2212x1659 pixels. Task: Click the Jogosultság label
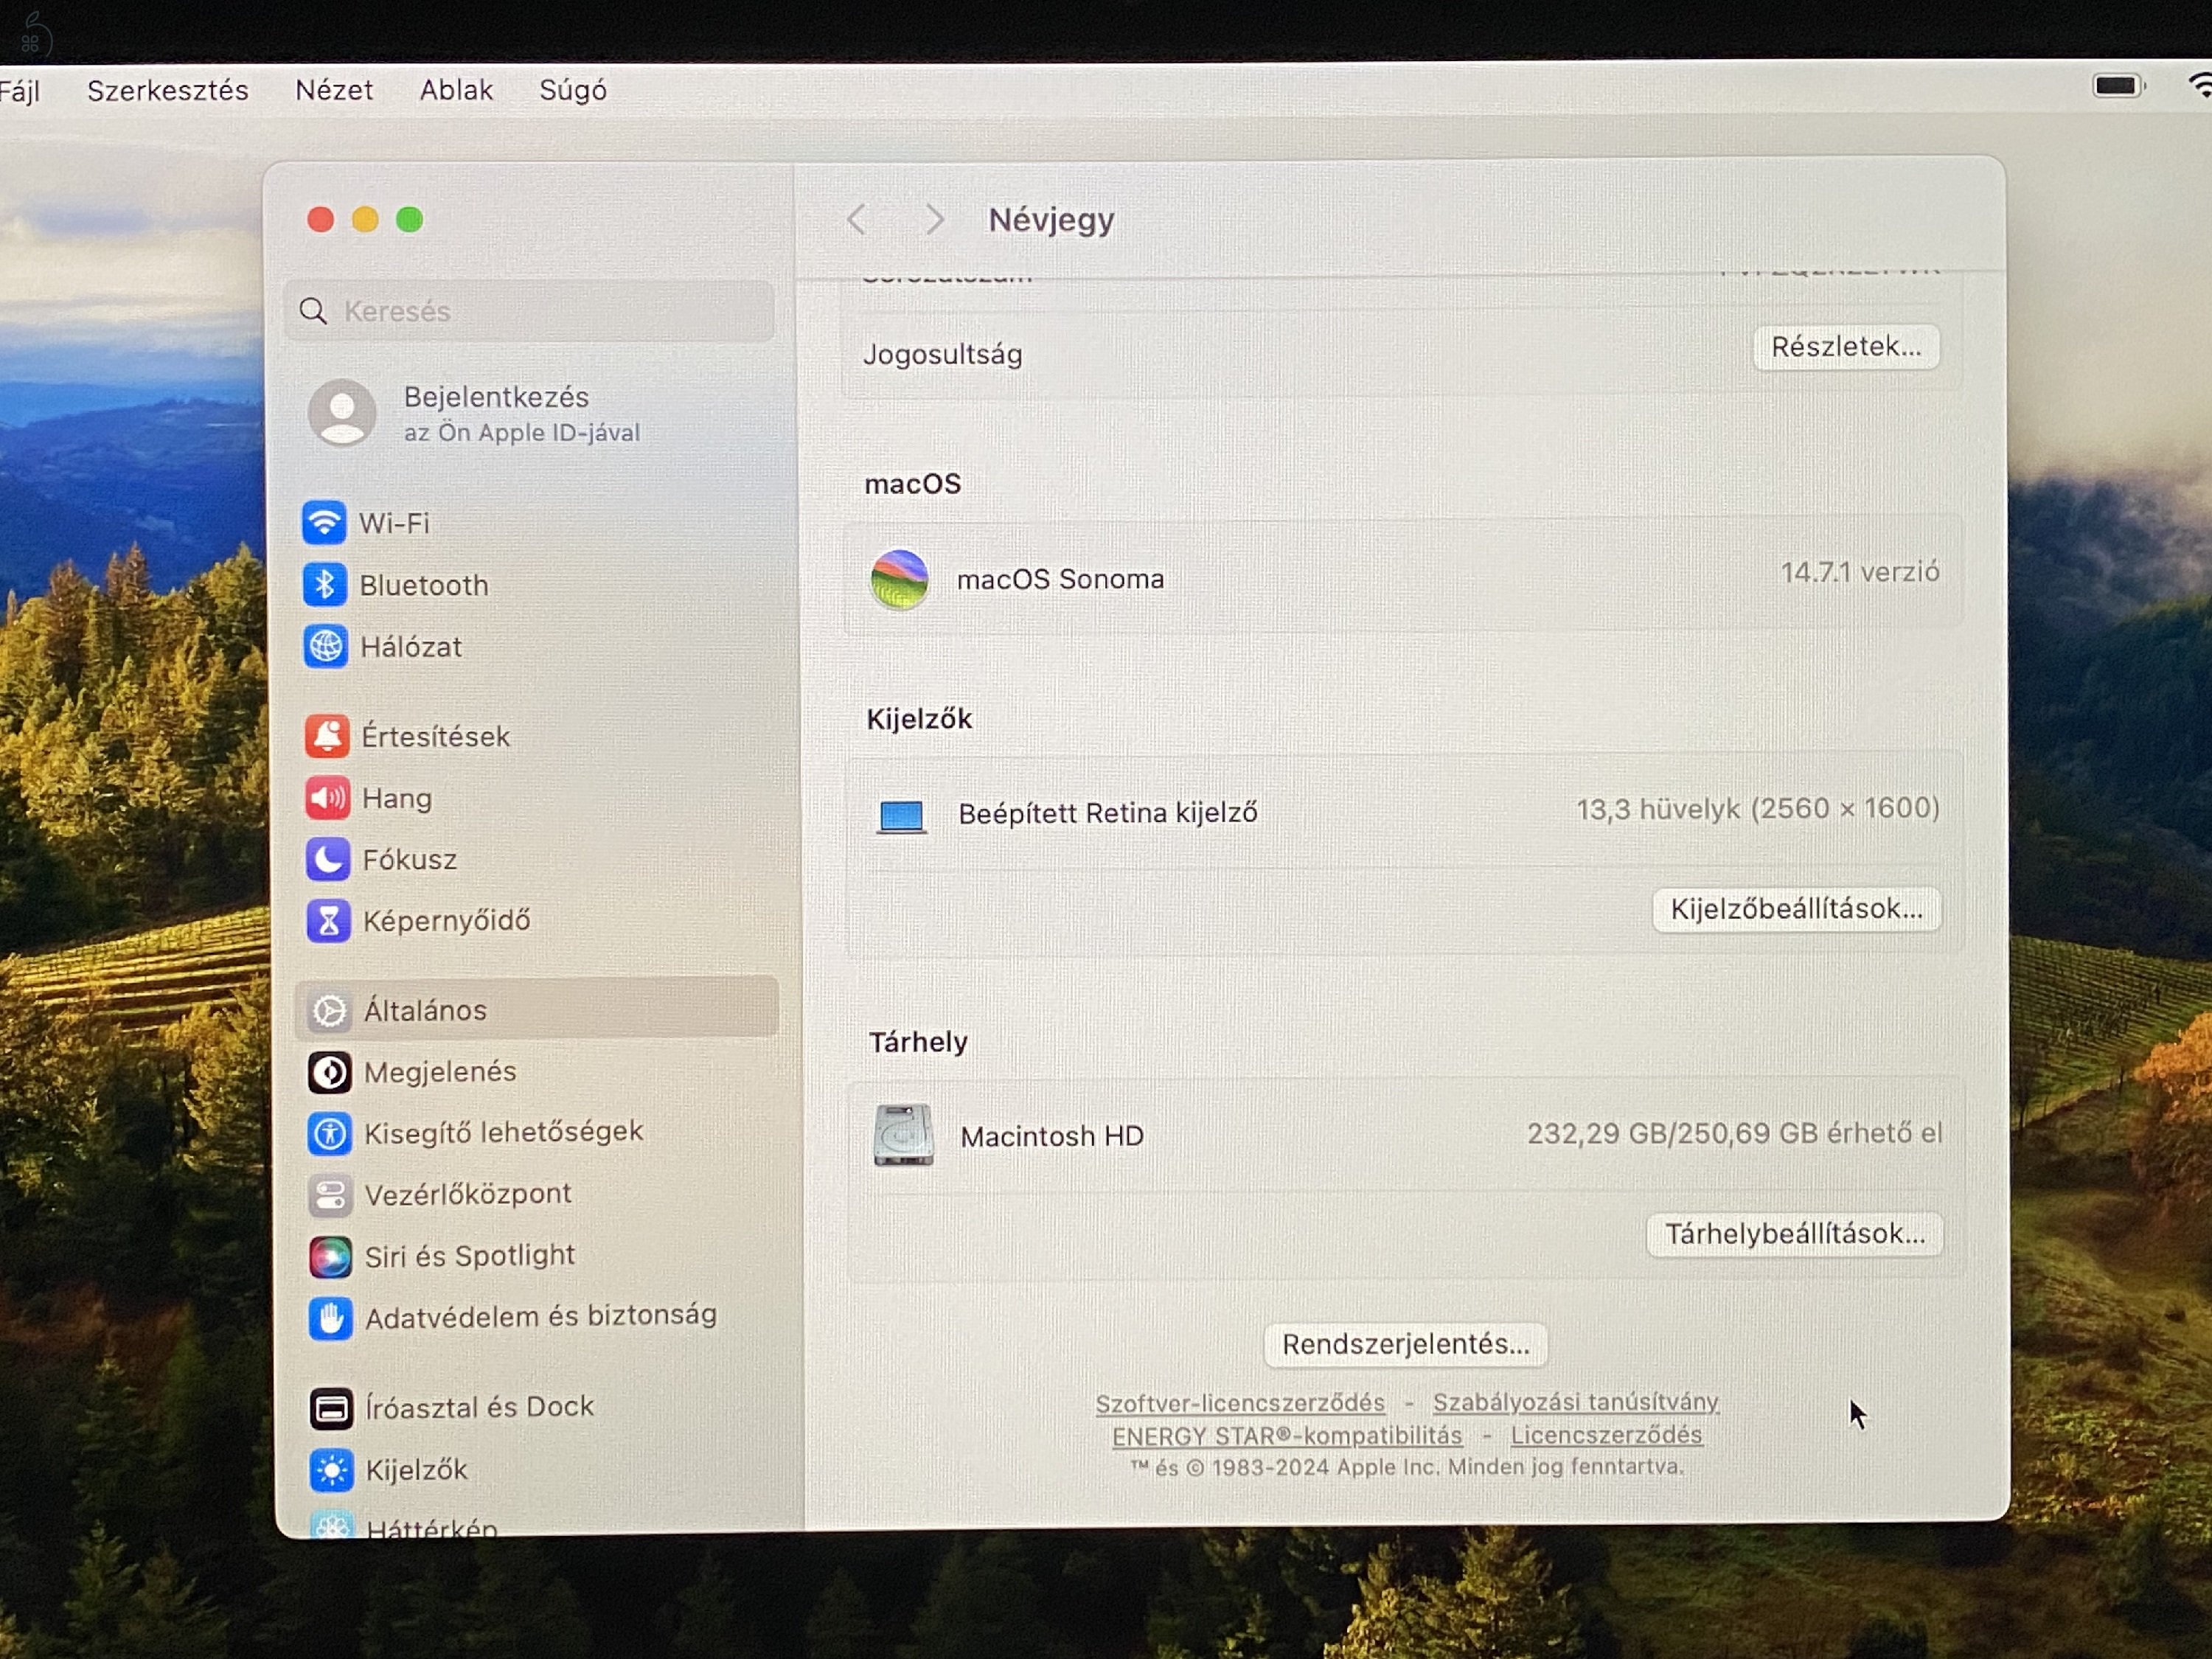pos(943,355)
